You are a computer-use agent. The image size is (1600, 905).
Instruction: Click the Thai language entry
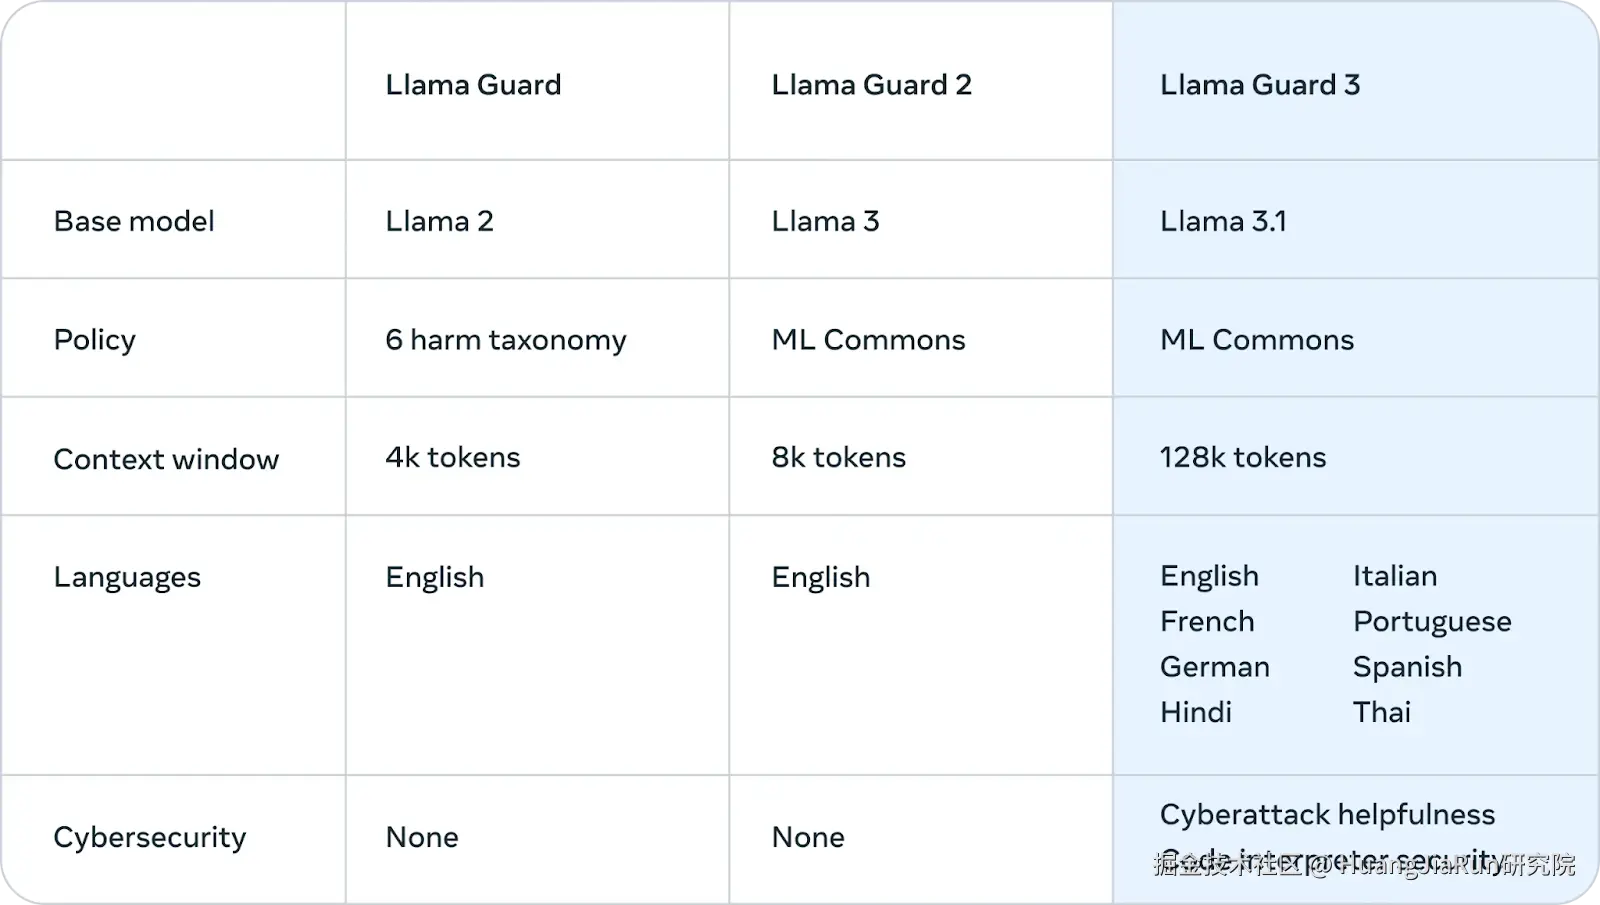tap(1381, 712)
